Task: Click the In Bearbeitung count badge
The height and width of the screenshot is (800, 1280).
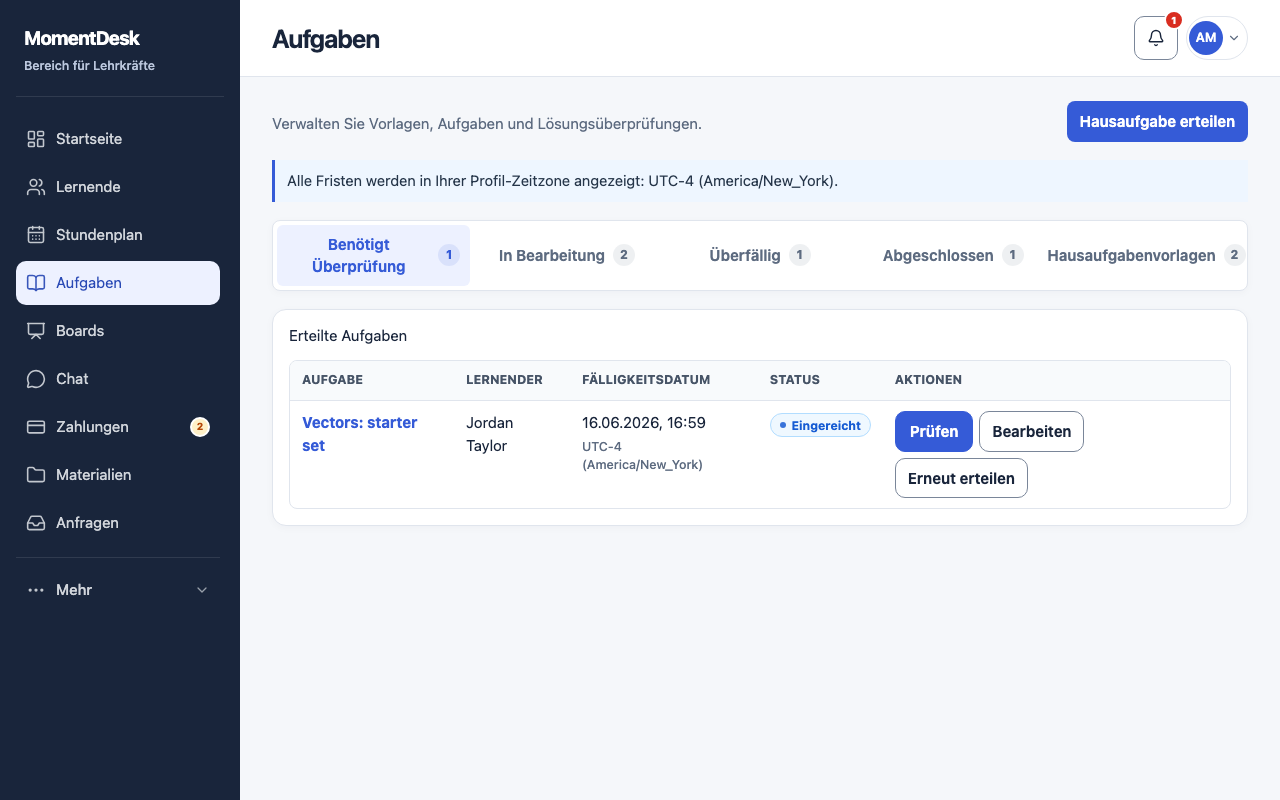Action: pyautogui.click(x=624, y=255)
